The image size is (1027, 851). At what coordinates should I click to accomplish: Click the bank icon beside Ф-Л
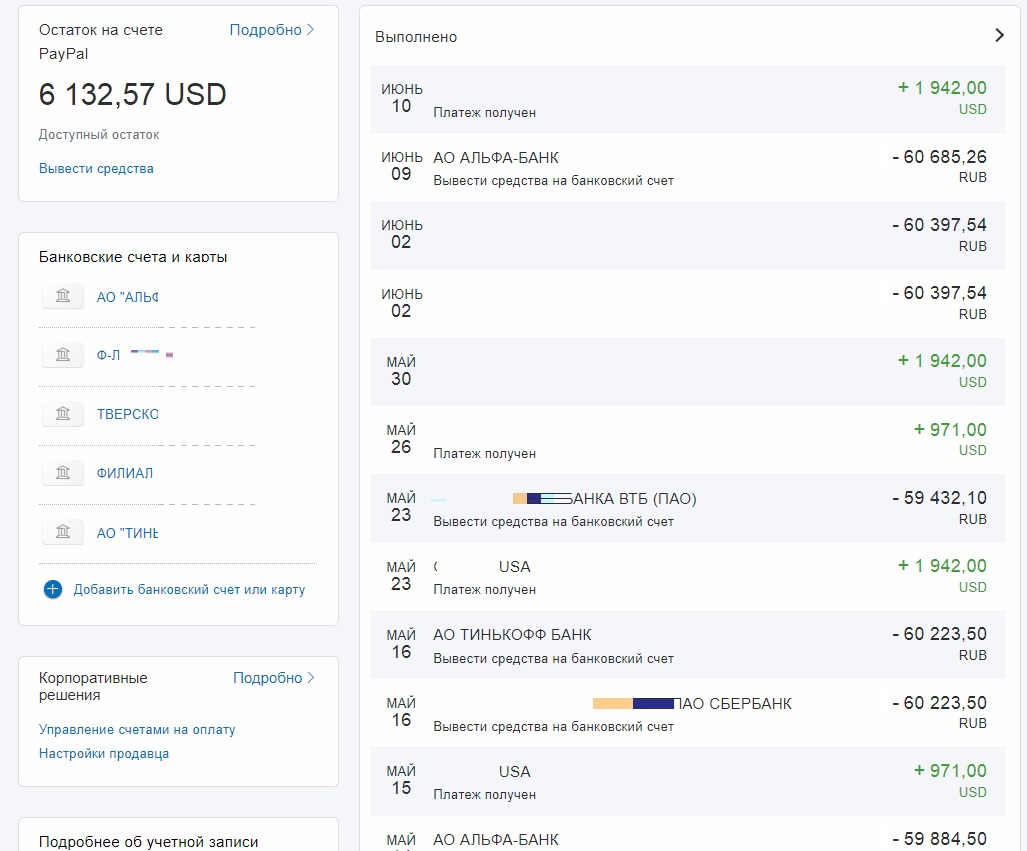(x=63, y=354)
